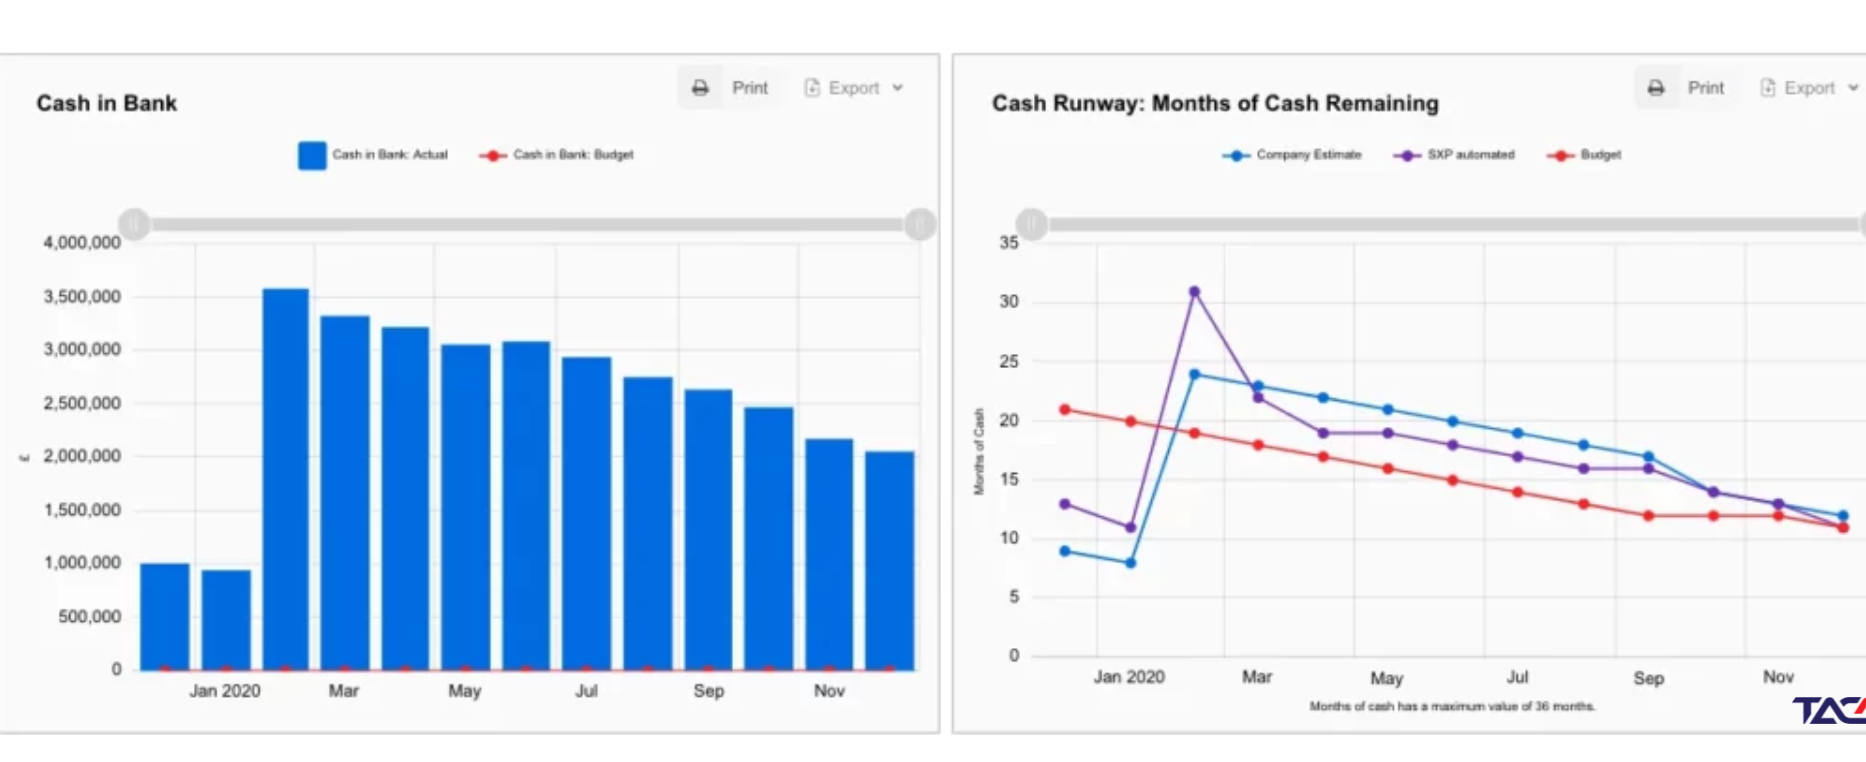
Task: Click the Print button in Cash in Bank panel
Action: pyautogui.click(x=730, y=88)
